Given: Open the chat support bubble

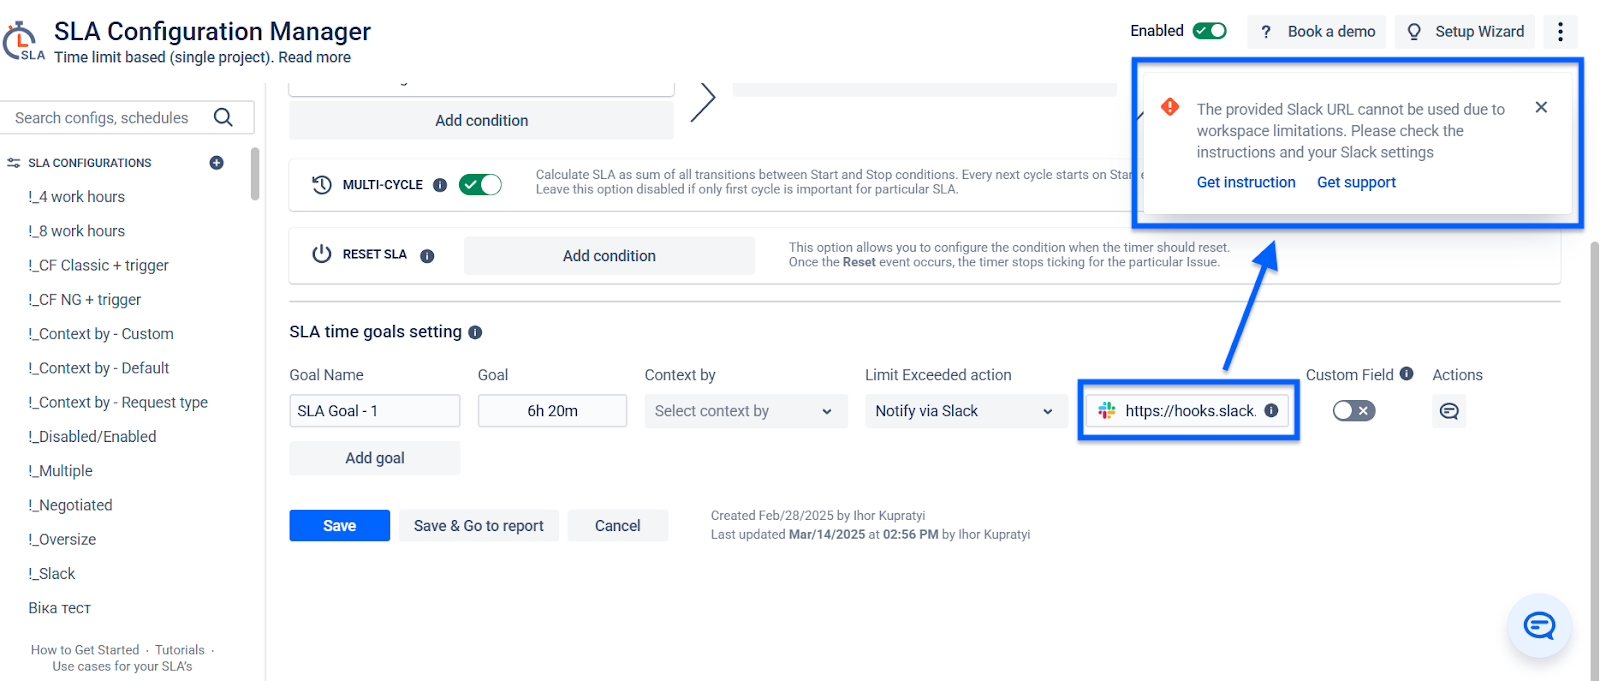Looking at the screenshot, I should click(1539, 626).
